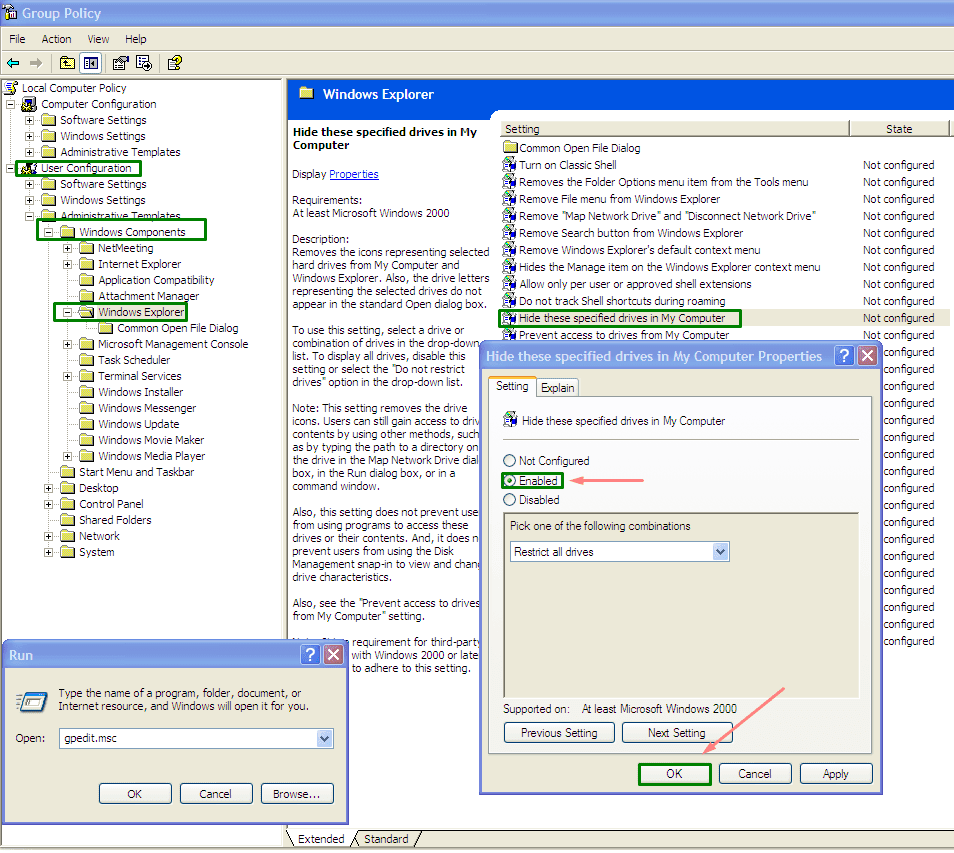Open the File menu
Screen dimensions: 954x853
pos(17,39)
